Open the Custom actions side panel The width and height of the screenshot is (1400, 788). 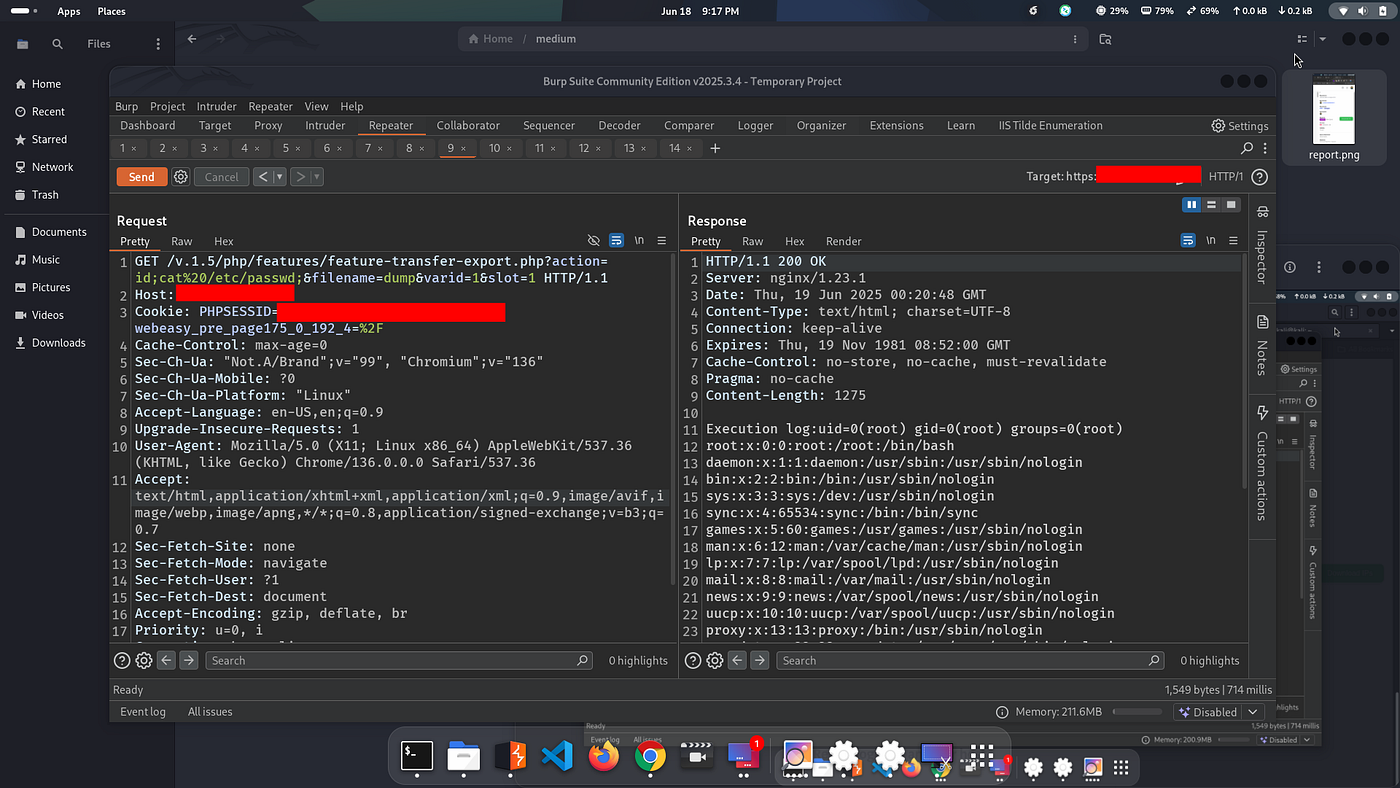pos(1262,463)
